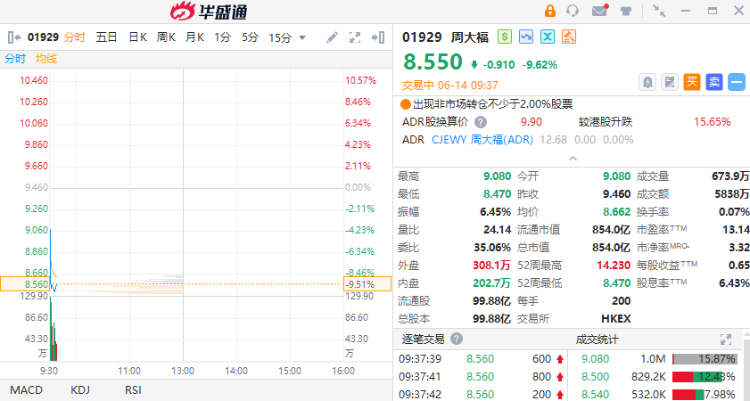Toggle the 分时 line legend
The width and height of the screenshot is (750, 401).
coord(15,59)
